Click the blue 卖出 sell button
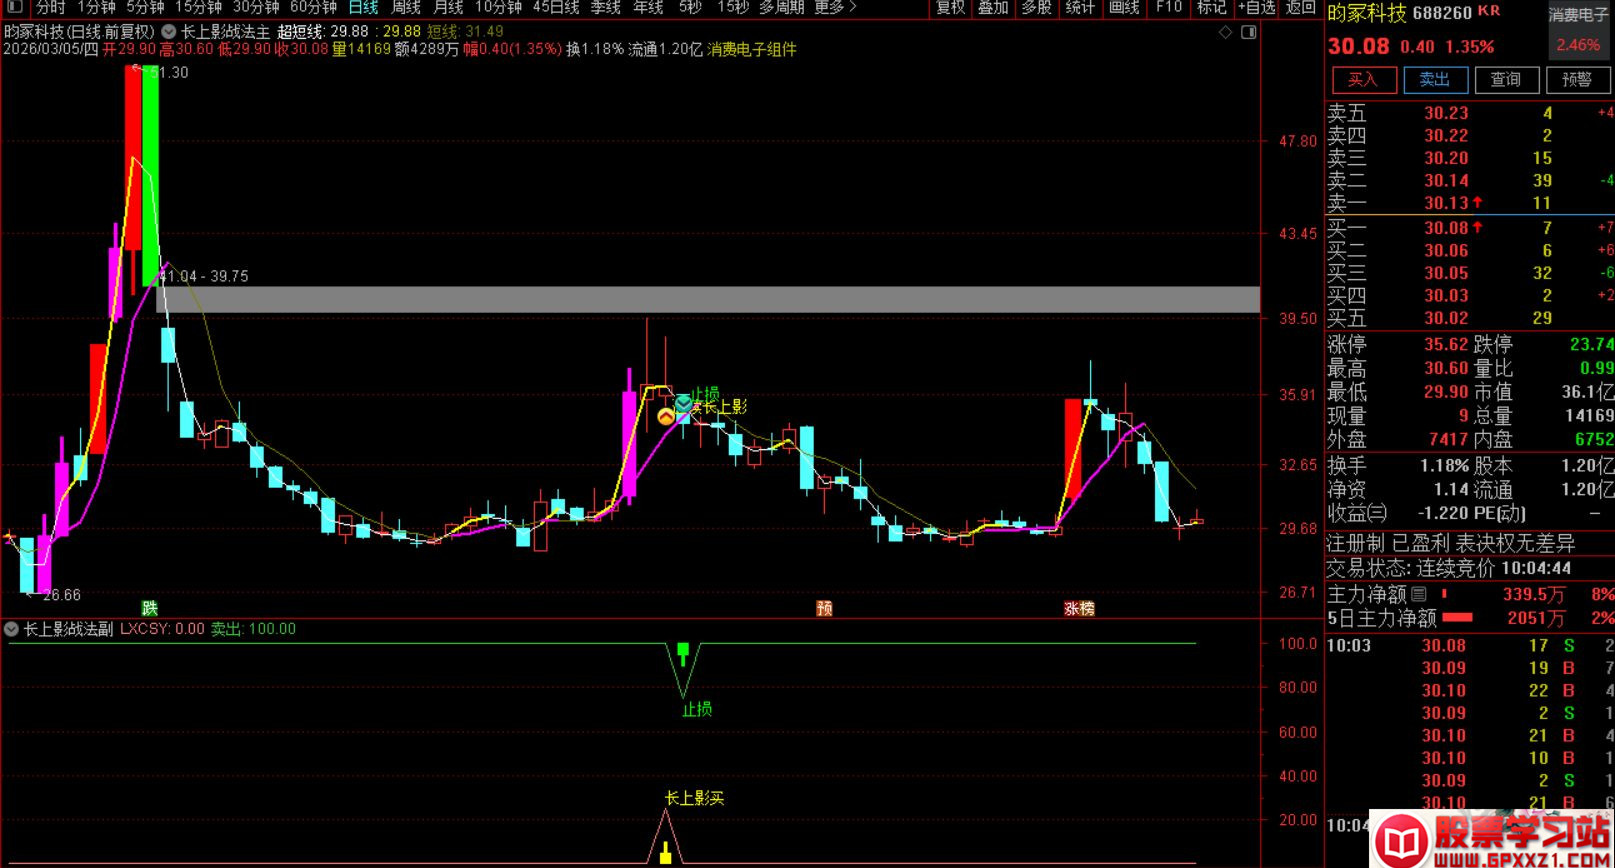This screenshot has height=868, width=1615. pyautogui.click(x=1434, y=80)
